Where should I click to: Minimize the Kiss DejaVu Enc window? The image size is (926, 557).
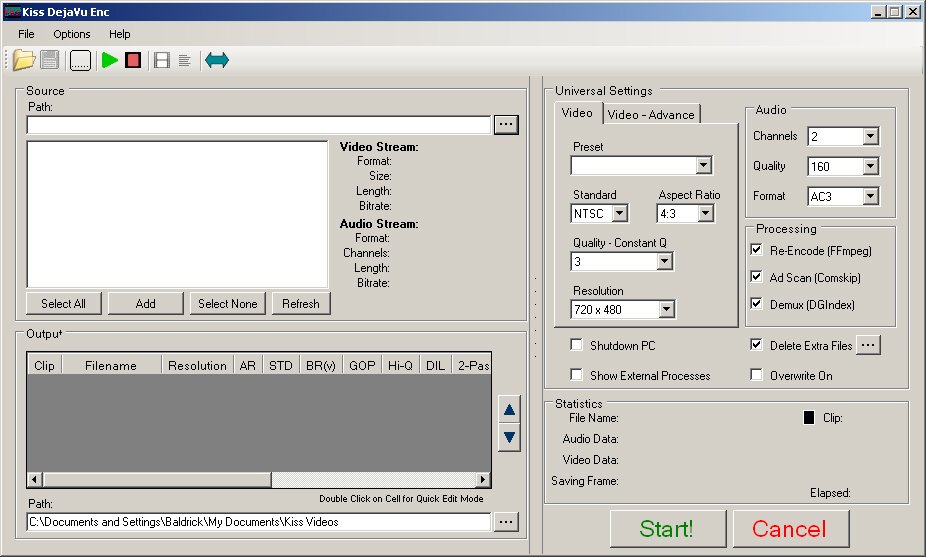point(878,12)
